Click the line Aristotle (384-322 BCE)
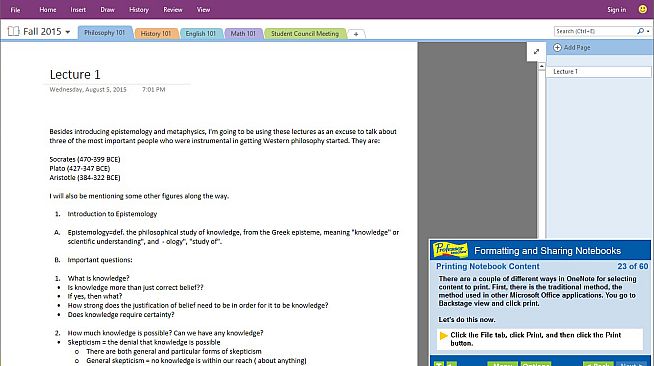The image size is (654, 366). click(x=85, y=178)
